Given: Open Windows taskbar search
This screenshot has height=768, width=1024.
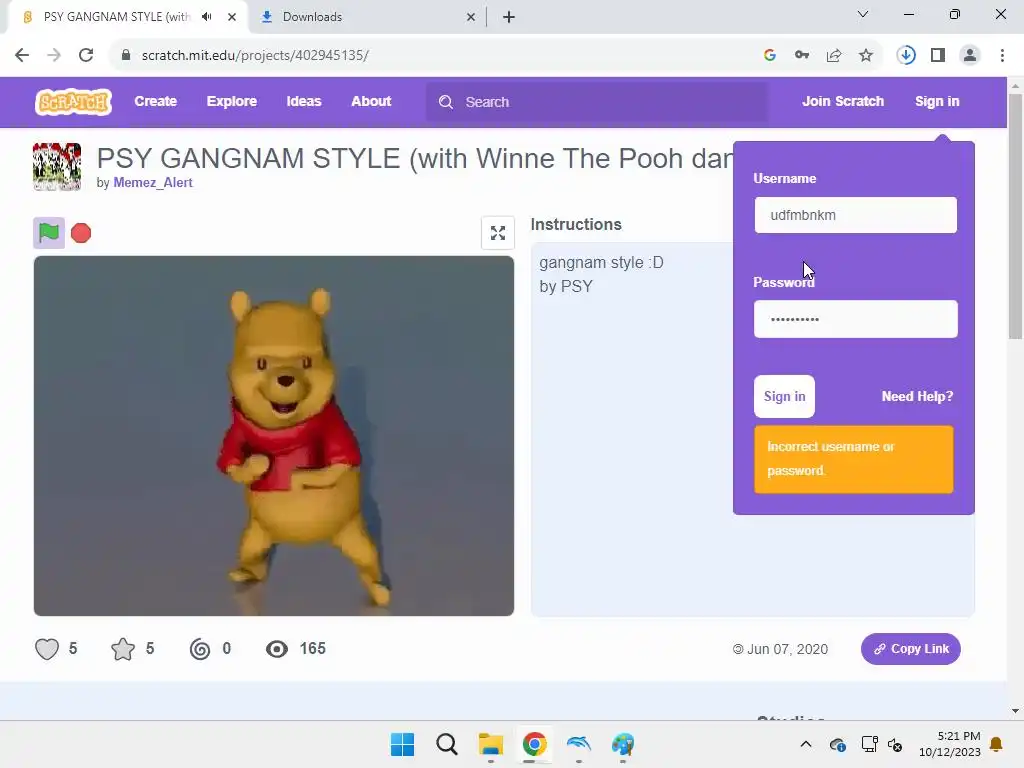Looking at the screenshot, I should tap(447, 744).
